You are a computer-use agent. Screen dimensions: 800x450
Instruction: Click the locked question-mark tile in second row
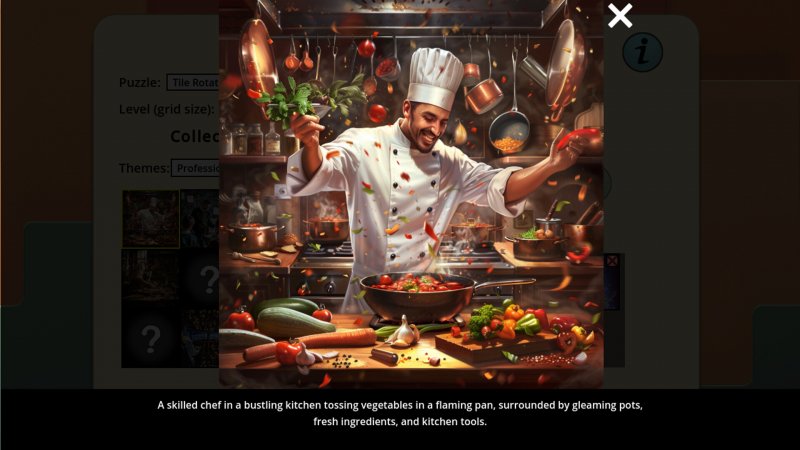pos(202,278)
